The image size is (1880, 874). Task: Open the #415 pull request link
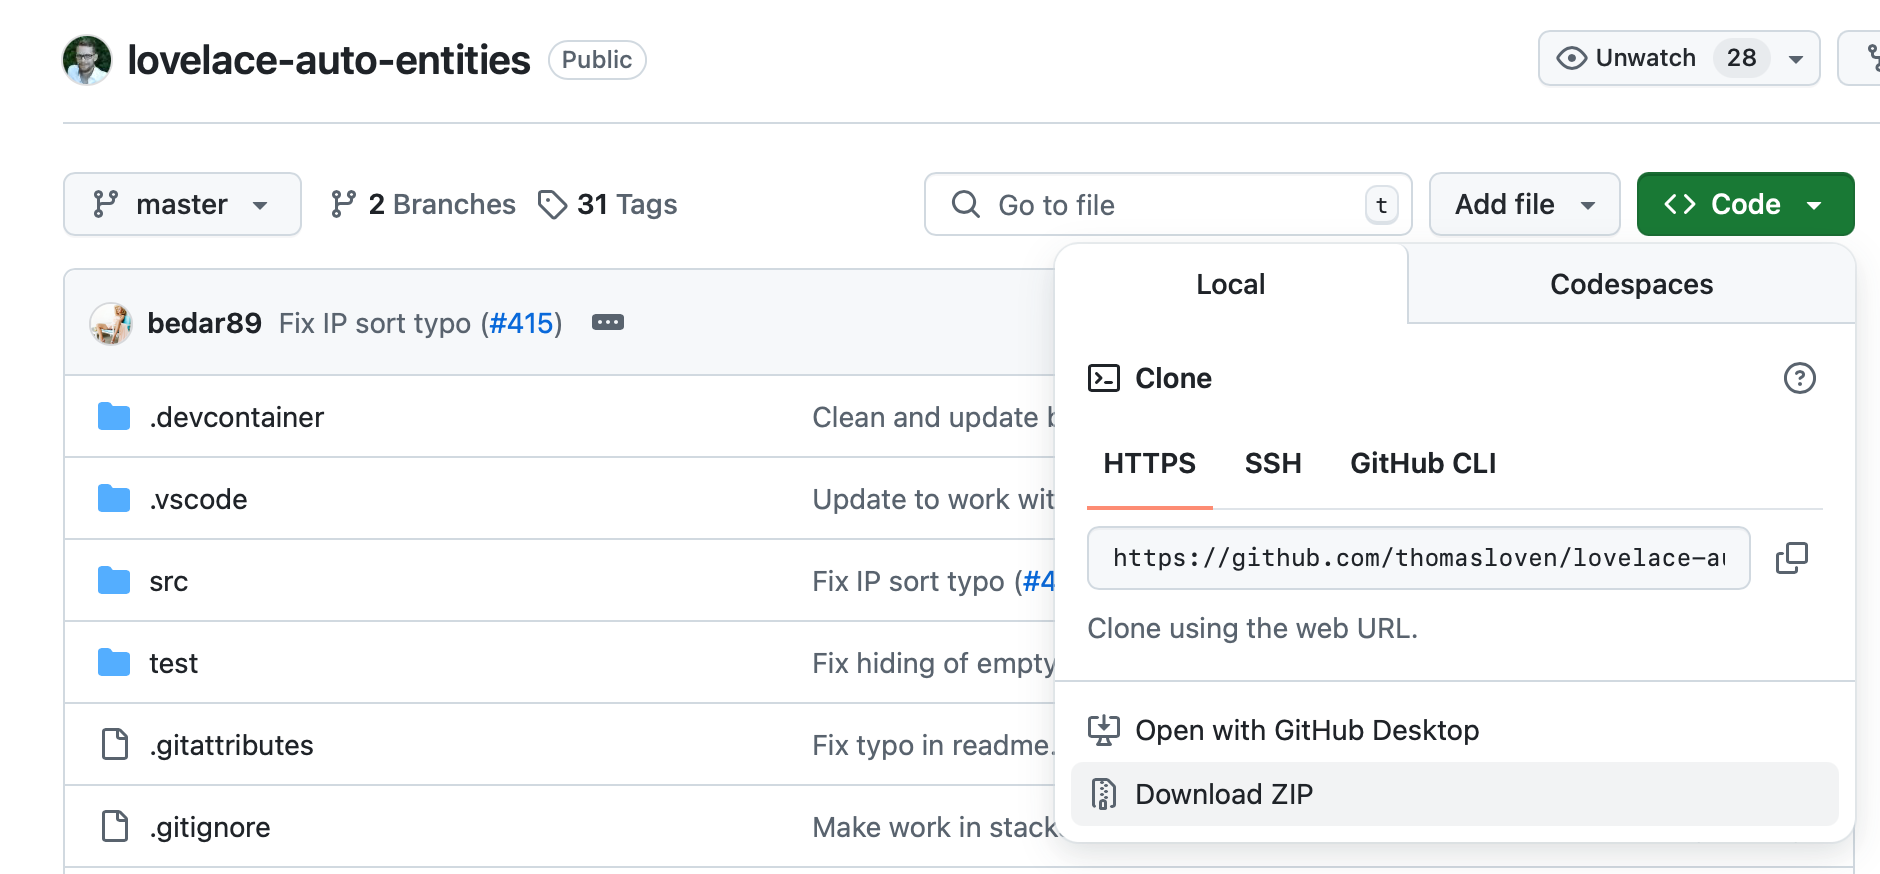[521, 323]
